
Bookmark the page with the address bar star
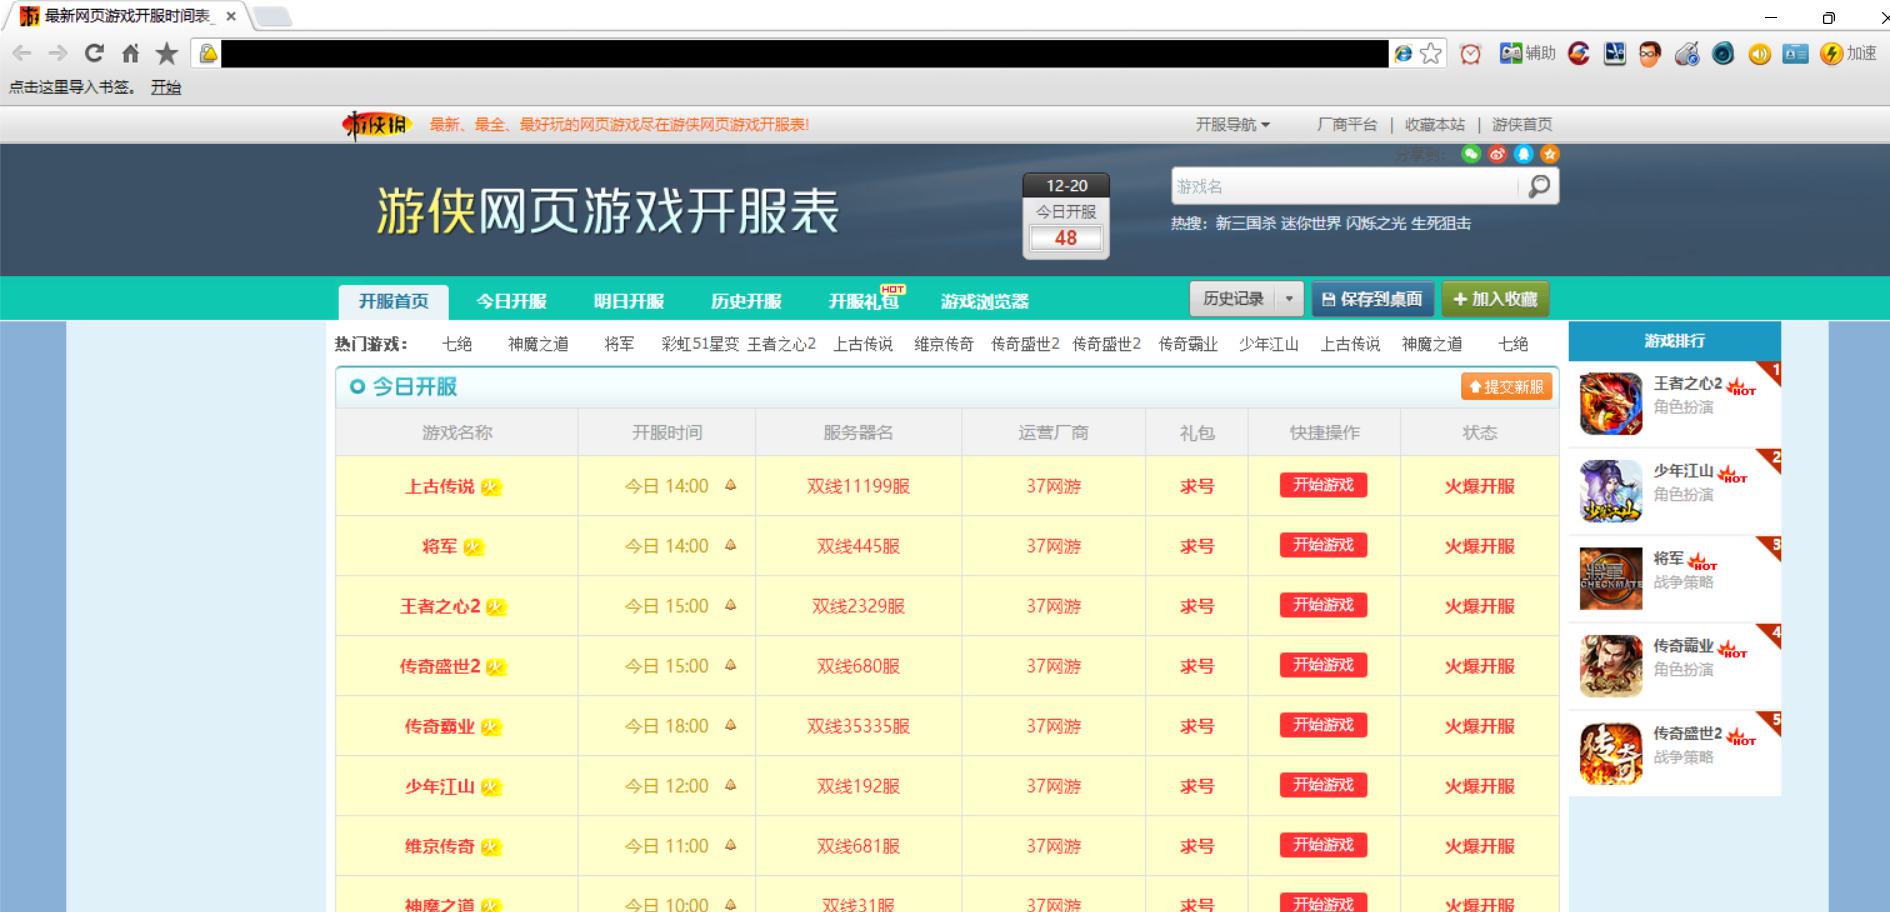pos(1431,53)
